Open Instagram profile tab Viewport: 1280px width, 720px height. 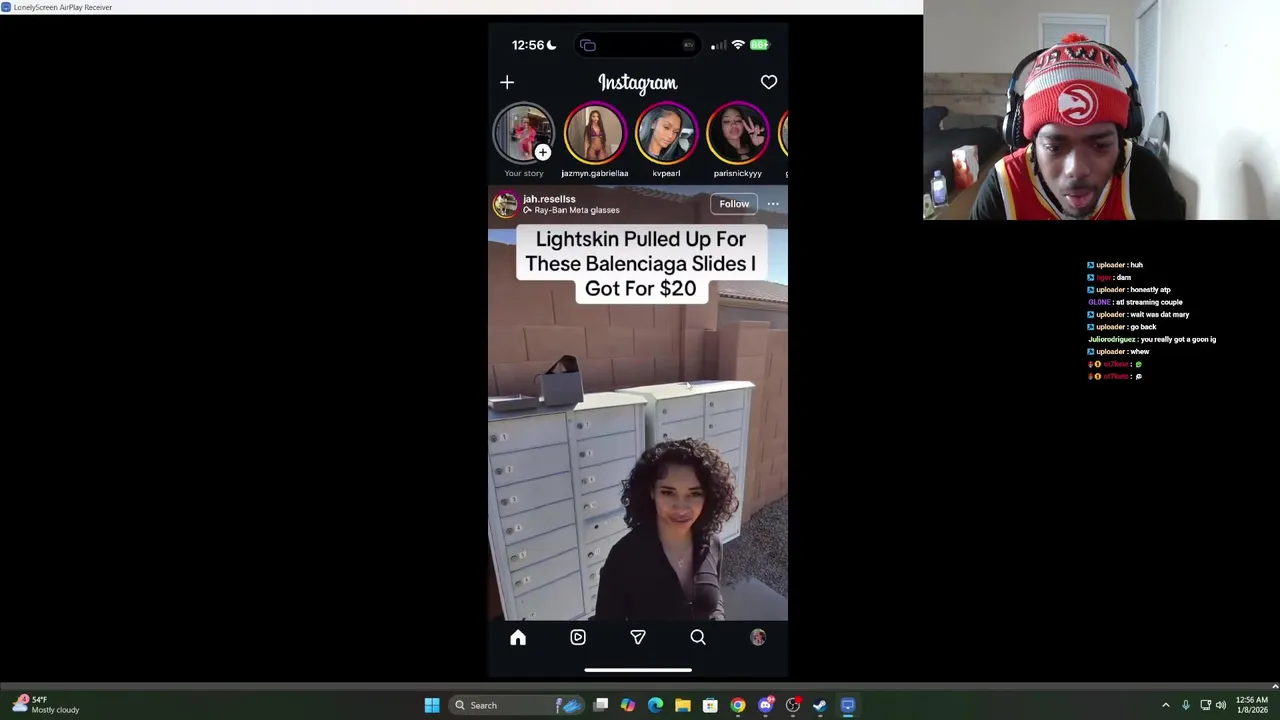[x=758, y=638]
